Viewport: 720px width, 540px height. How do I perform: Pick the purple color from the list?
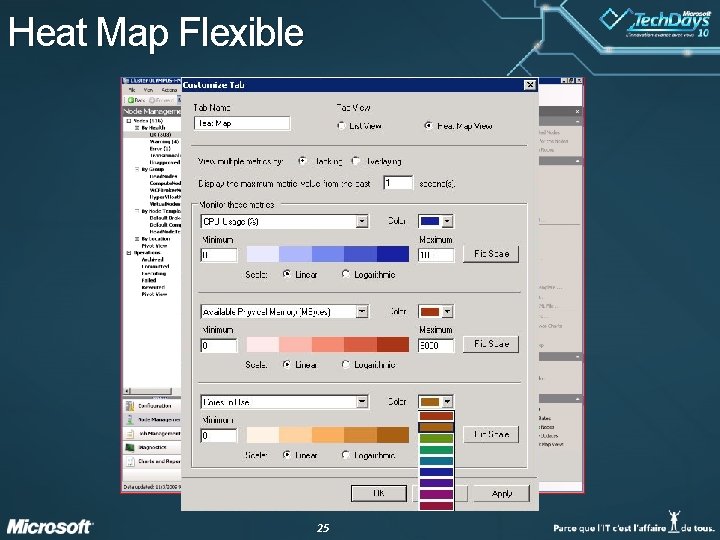click(x=436, y=483)
